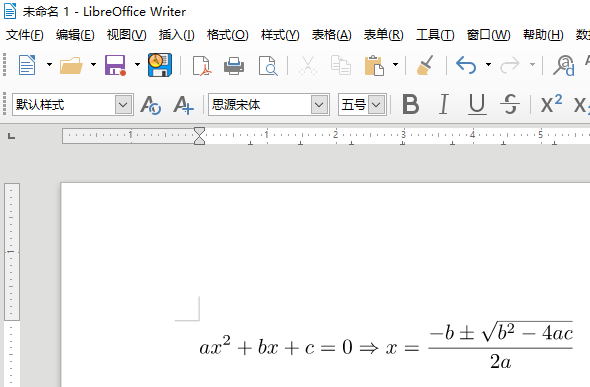Click the Save As floppy with clock icon
Viewport: 590px width, 387px height.
pos(160,65)
